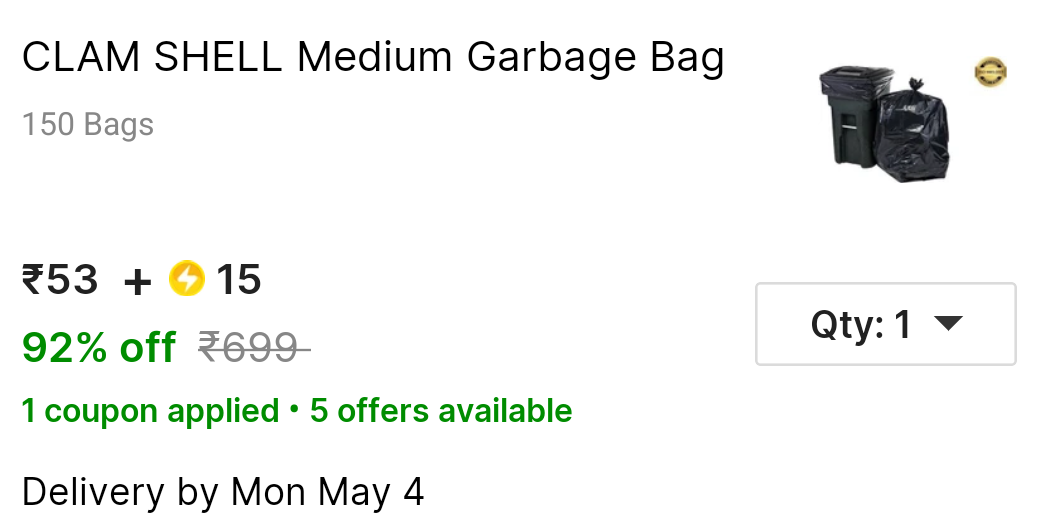Click the quantity dropdown arrow
The width and height of the screenshot is (1047, 531).
coord(947,324)
